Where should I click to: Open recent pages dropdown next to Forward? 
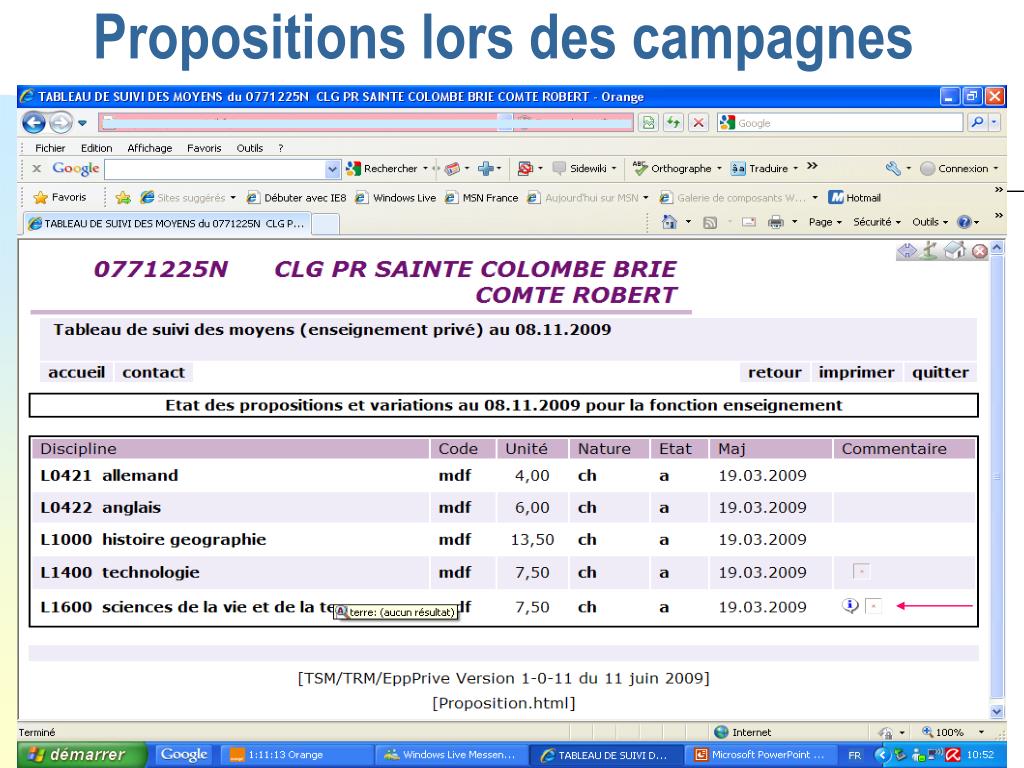82,123
